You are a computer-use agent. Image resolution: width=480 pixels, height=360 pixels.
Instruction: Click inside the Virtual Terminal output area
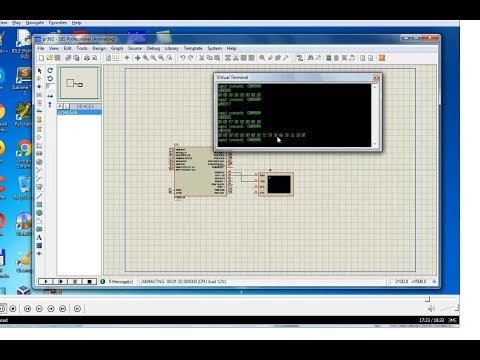coord(294,115)
